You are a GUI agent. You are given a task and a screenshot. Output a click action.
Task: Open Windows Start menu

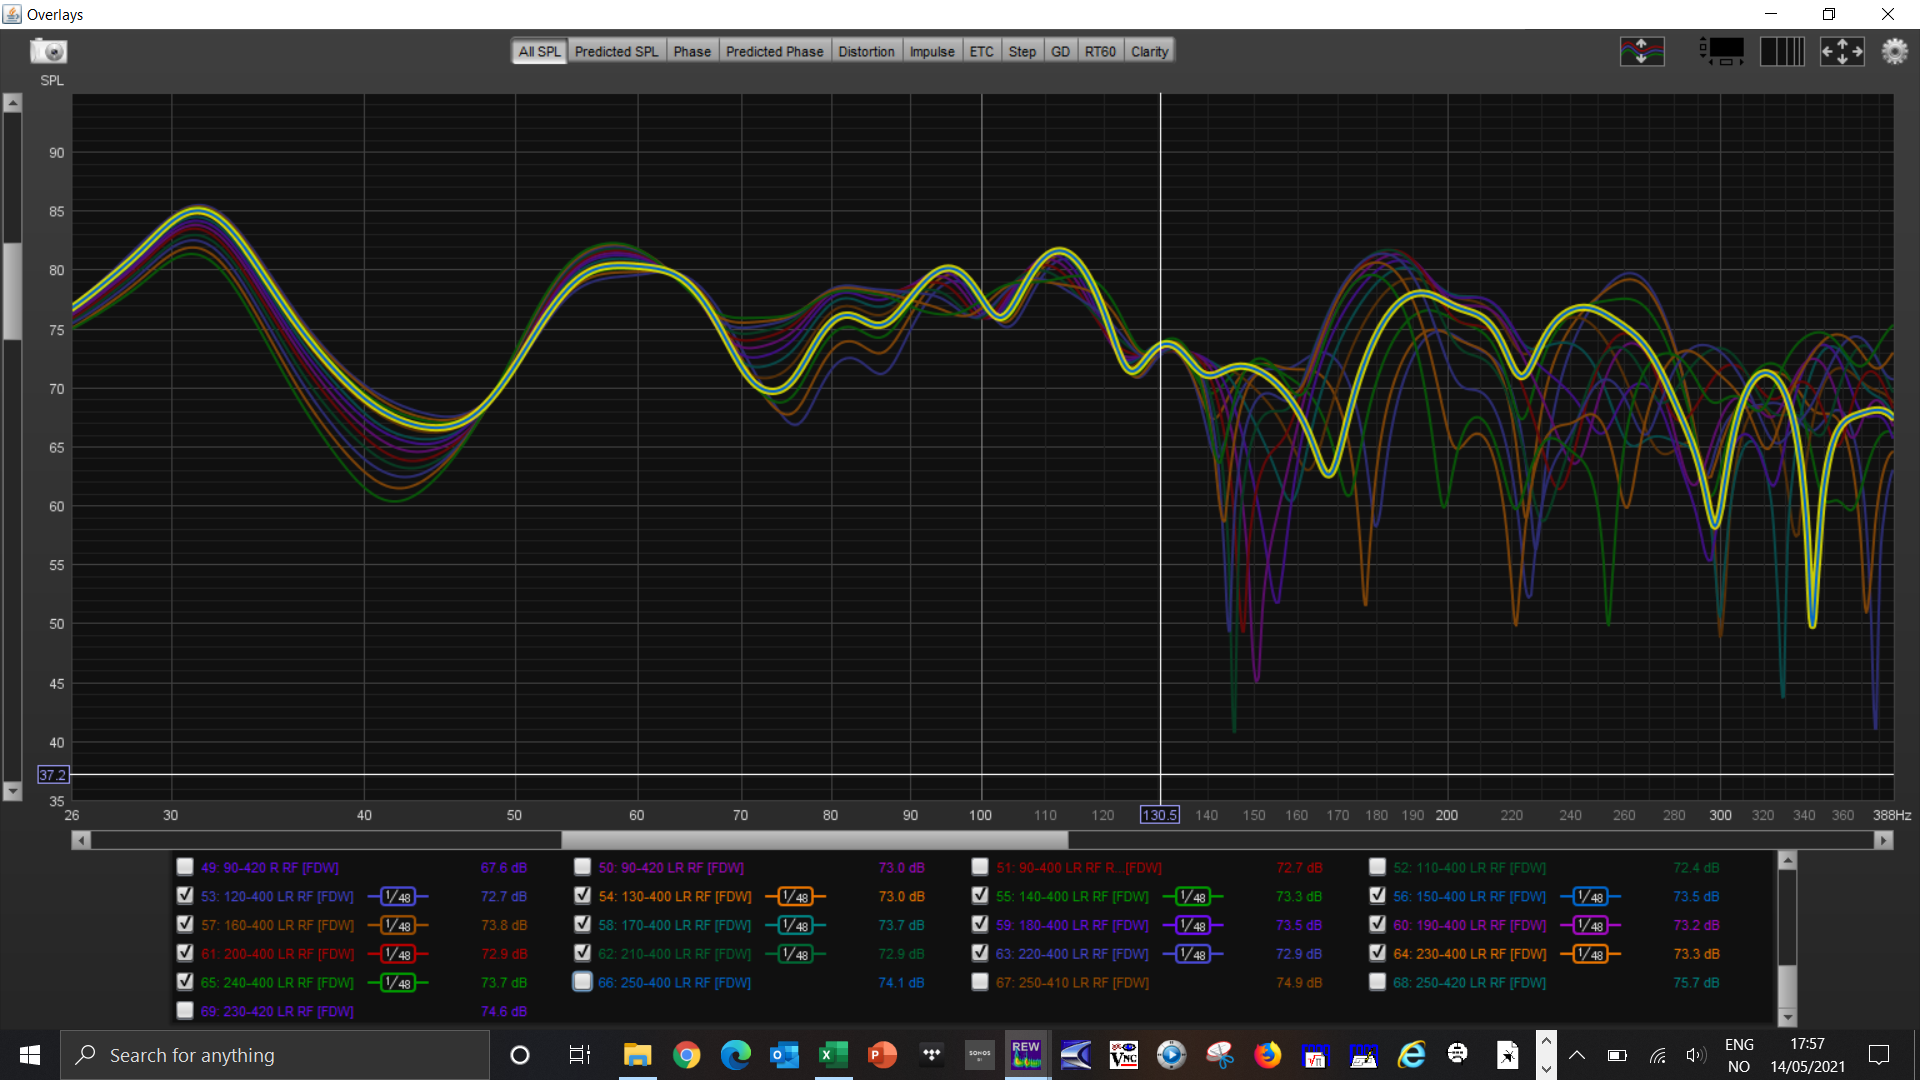(x=30, y=1055)
